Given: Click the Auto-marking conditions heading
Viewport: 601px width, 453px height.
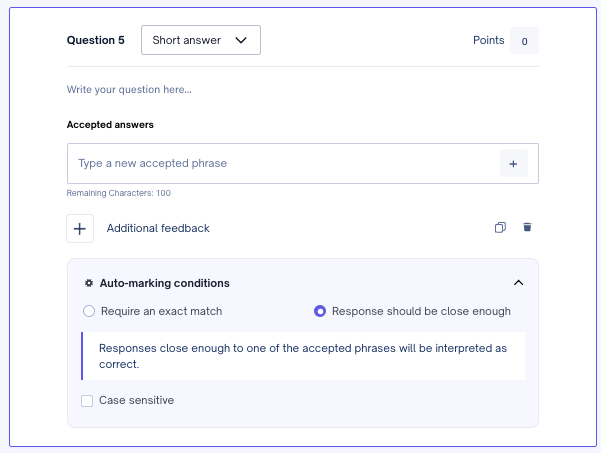Looking at the screenshot, I should 164,283.
